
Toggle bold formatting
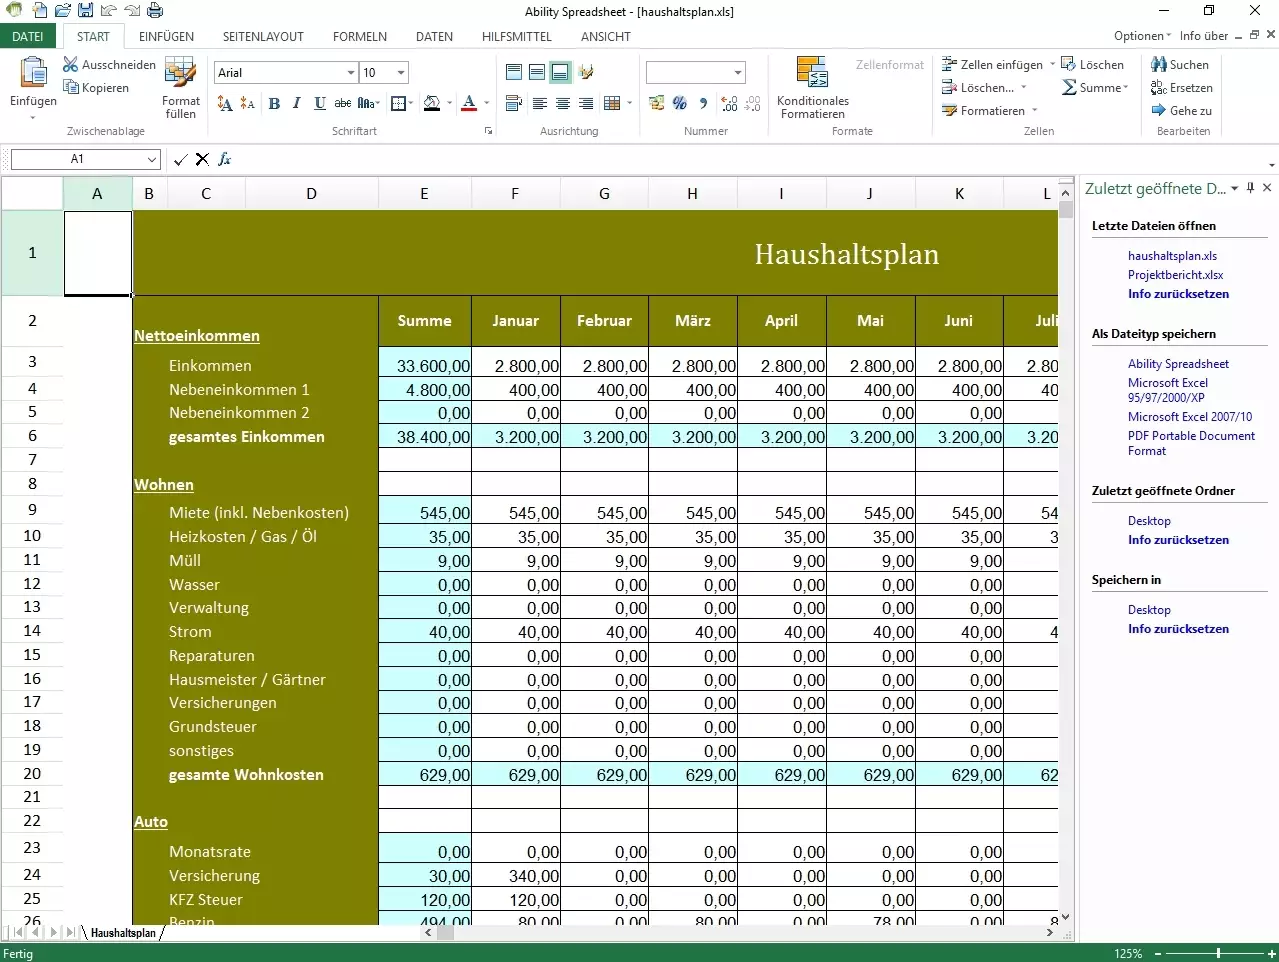(274, 103)
